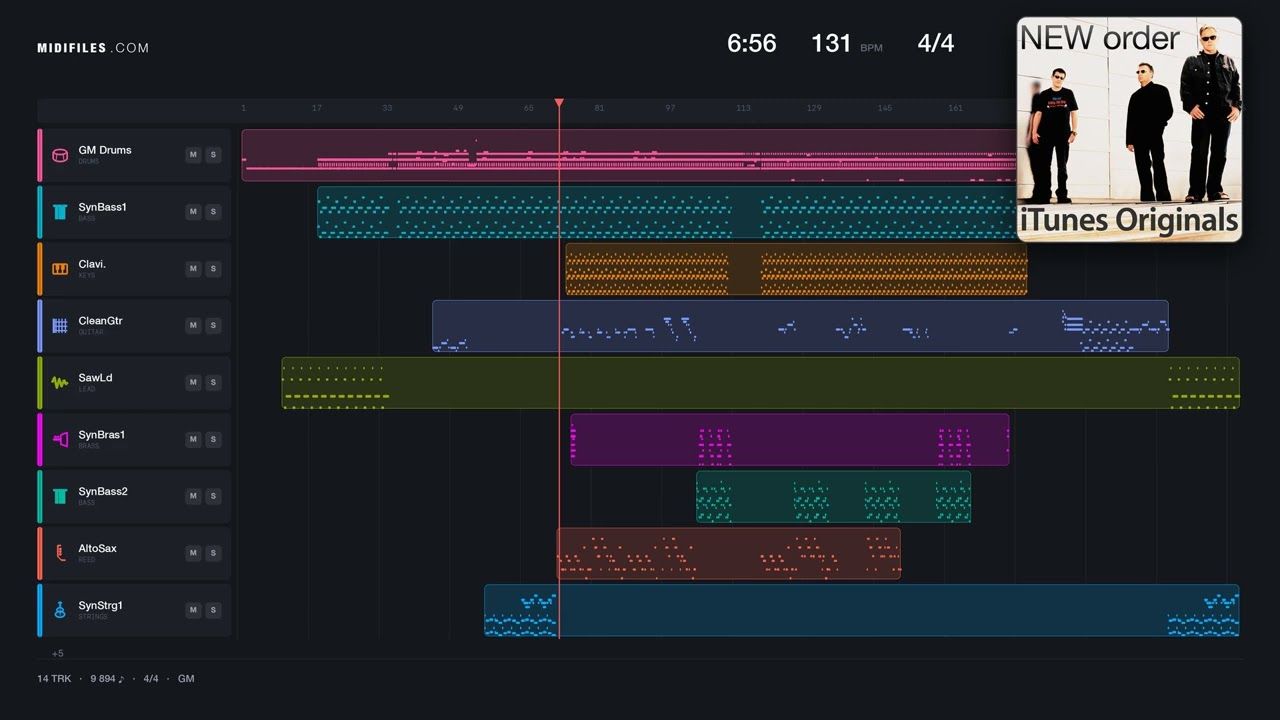Select the SynBass2 track name
1280x720 pixels.
point(103,492)
